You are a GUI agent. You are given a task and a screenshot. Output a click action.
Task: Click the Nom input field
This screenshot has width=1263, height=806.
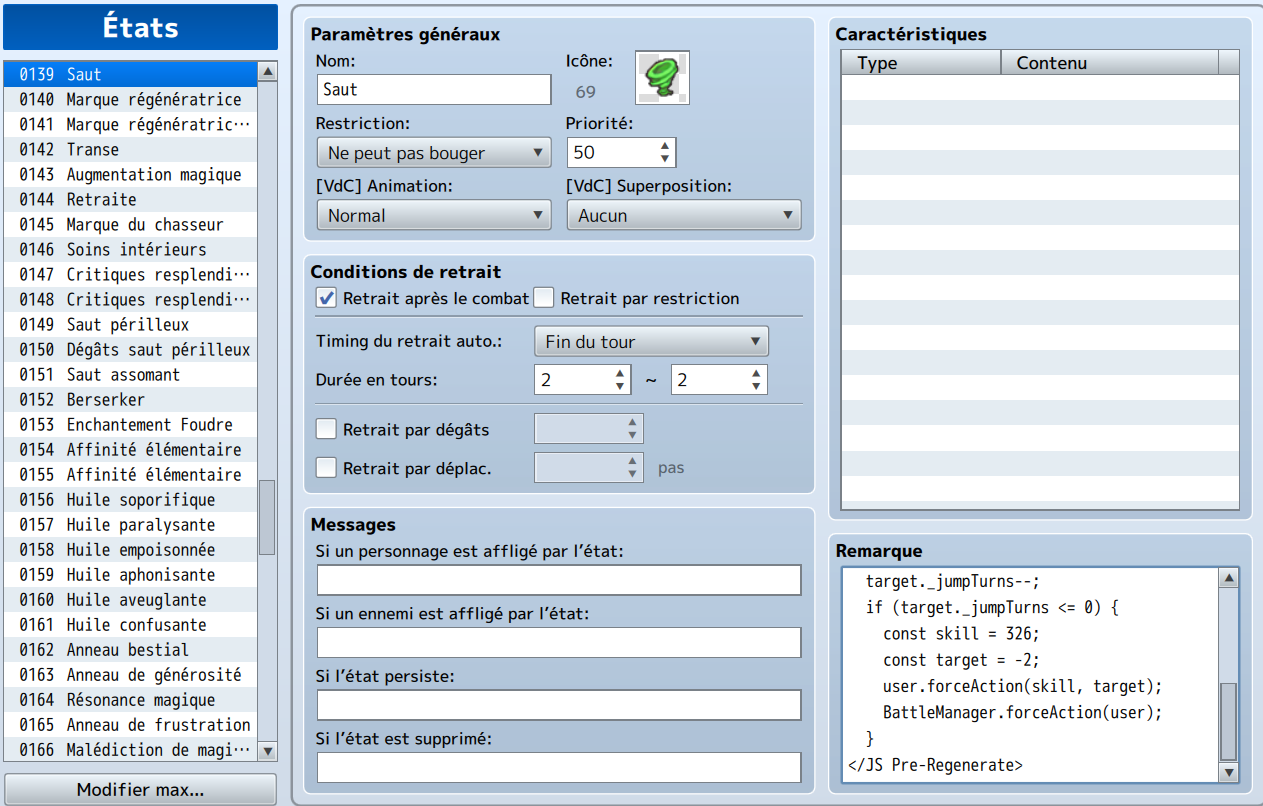tap(433, 89)
